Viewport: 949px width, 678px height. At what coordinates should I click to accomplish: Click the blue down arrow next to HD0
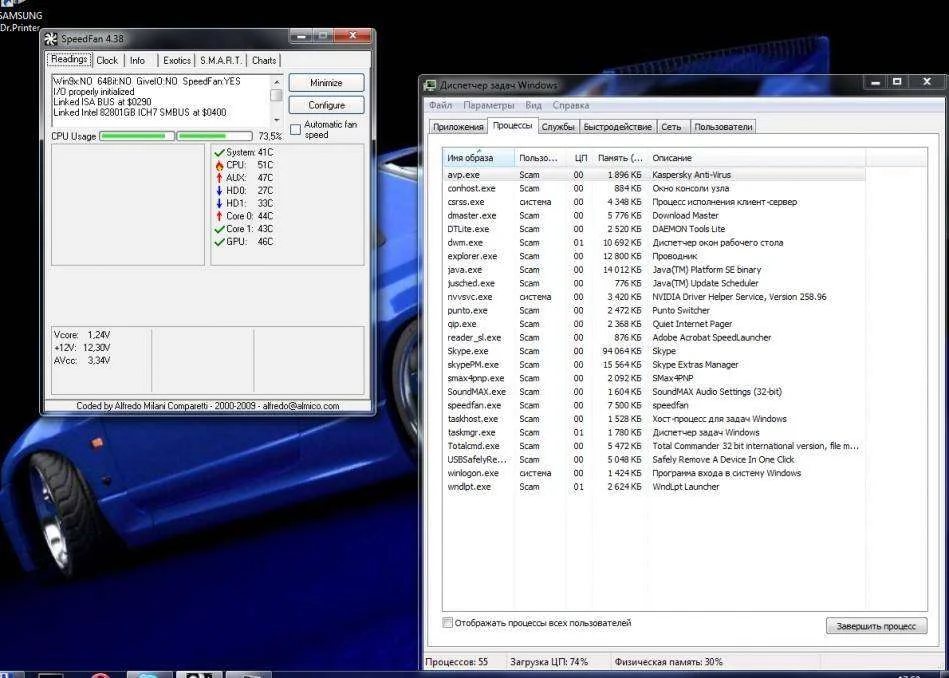click(219, 190)
